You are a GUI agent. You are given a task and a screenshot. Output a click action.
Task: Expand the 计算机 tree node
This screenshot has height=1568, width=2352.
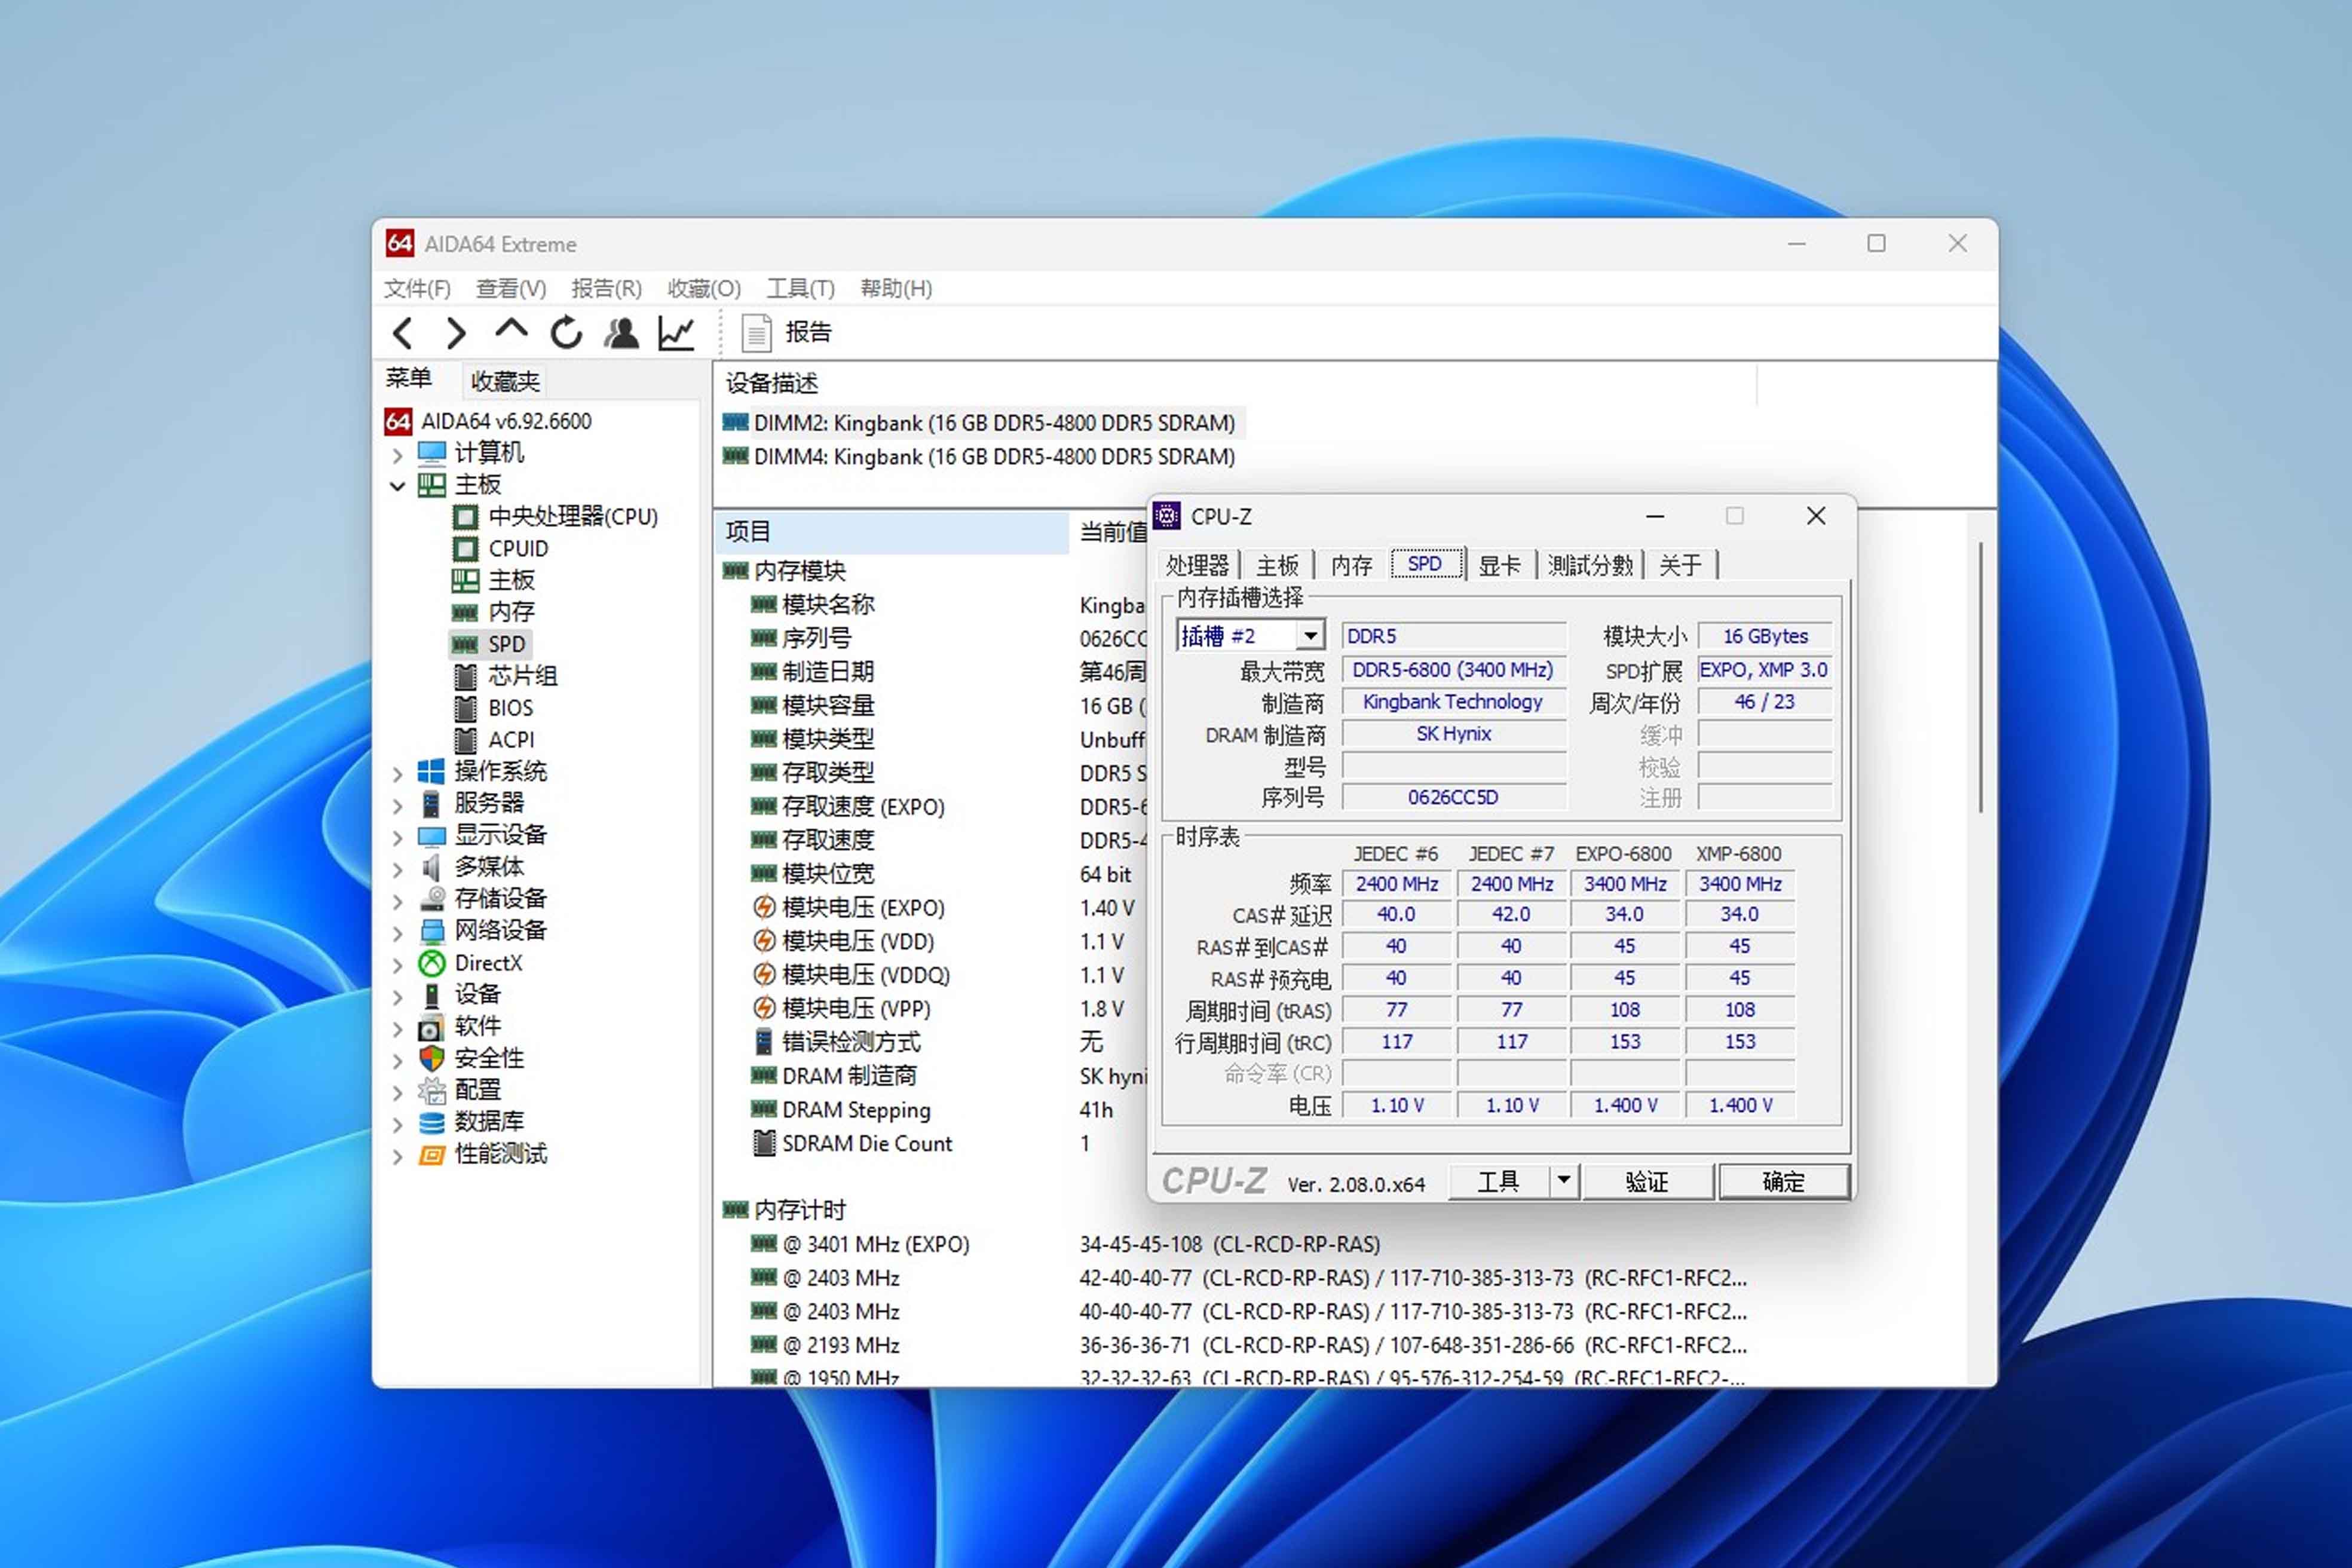tap(397, 454)
